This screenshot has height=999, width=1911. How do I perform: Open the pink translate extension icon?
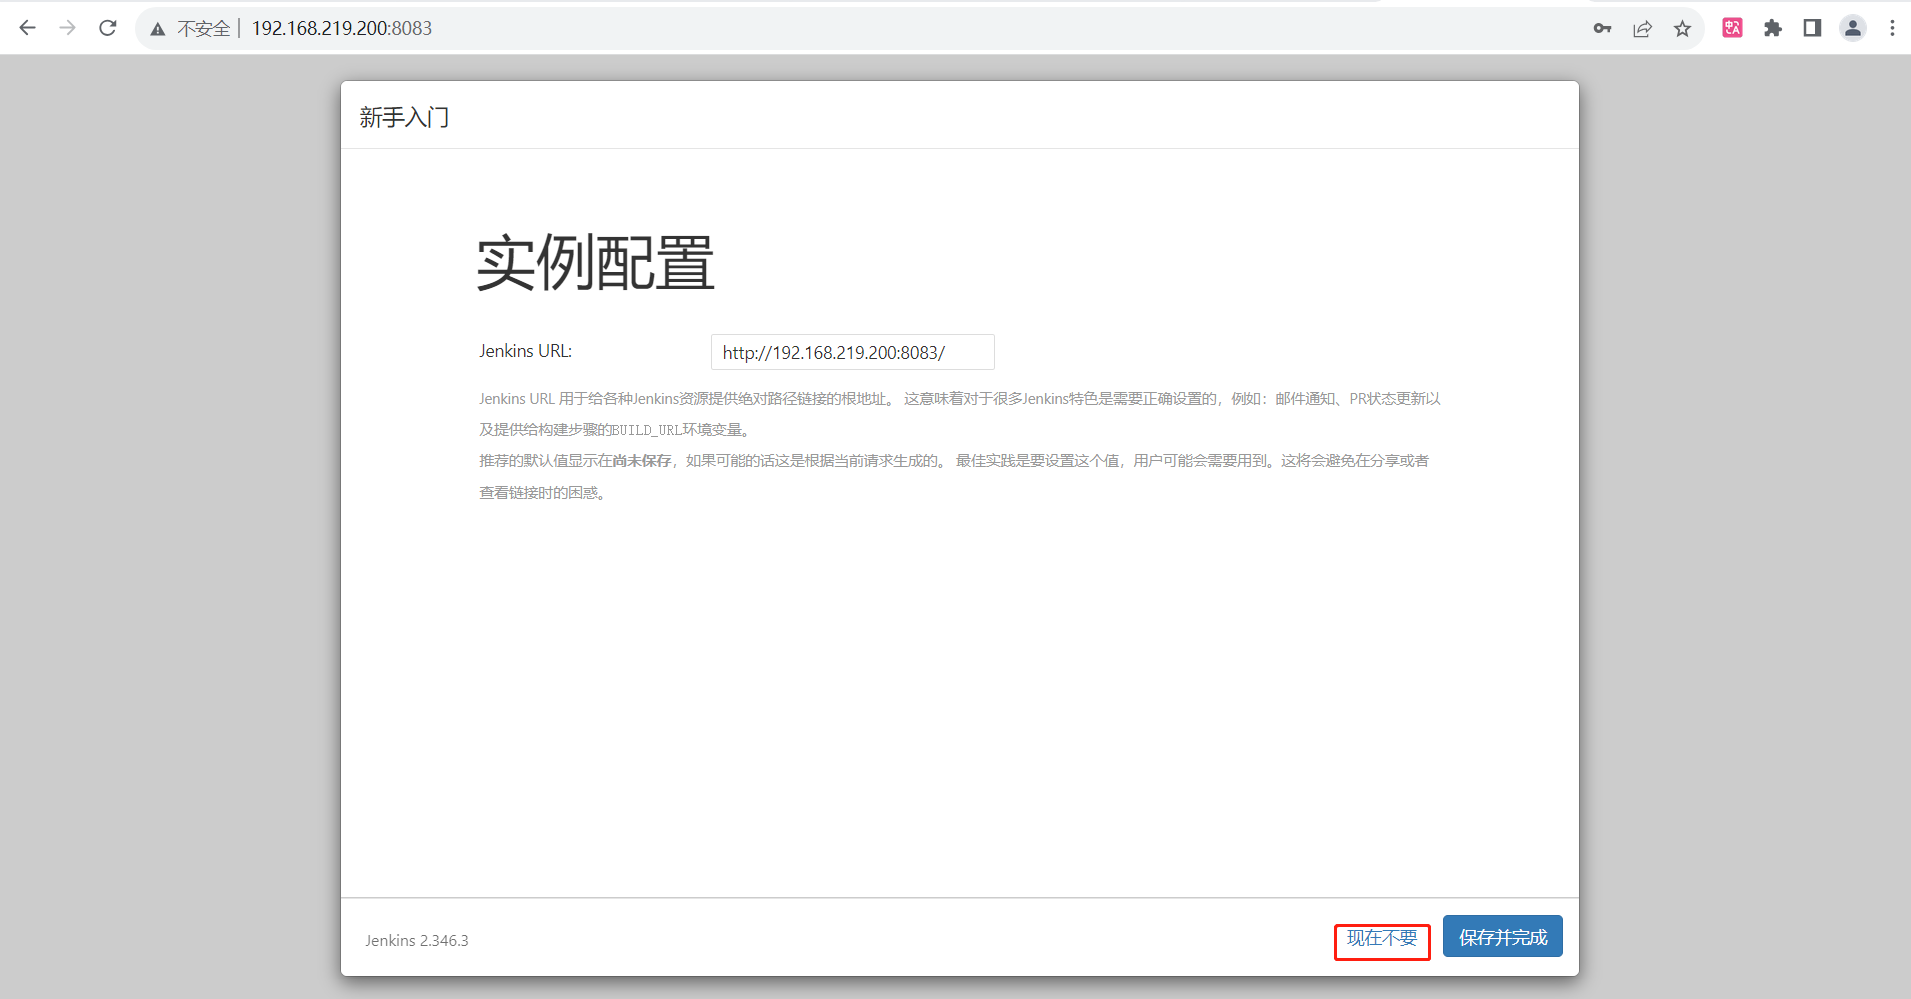click(1733, 28)
